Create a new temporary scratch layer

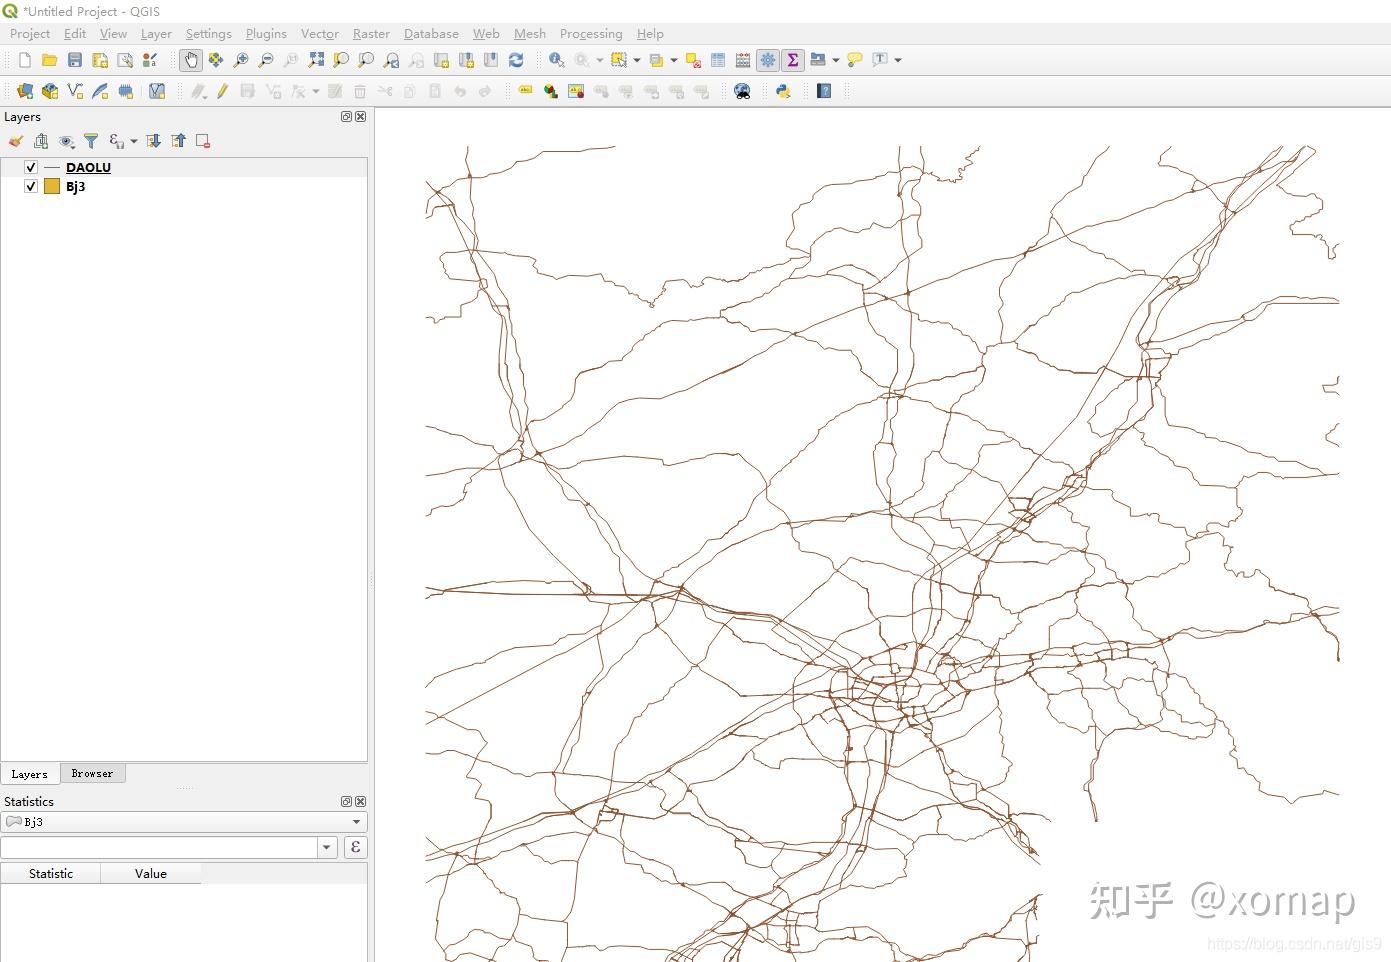click(x=125, y=91)
